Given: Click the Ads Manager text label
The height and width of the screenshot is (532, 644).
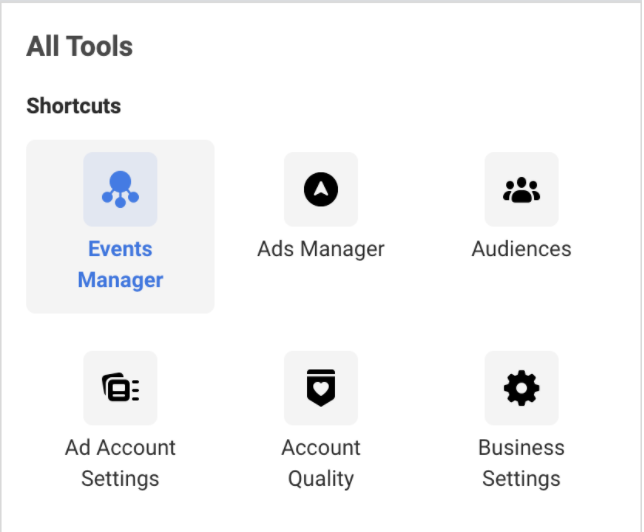Looking at the screenshot, I should [321, 249].
